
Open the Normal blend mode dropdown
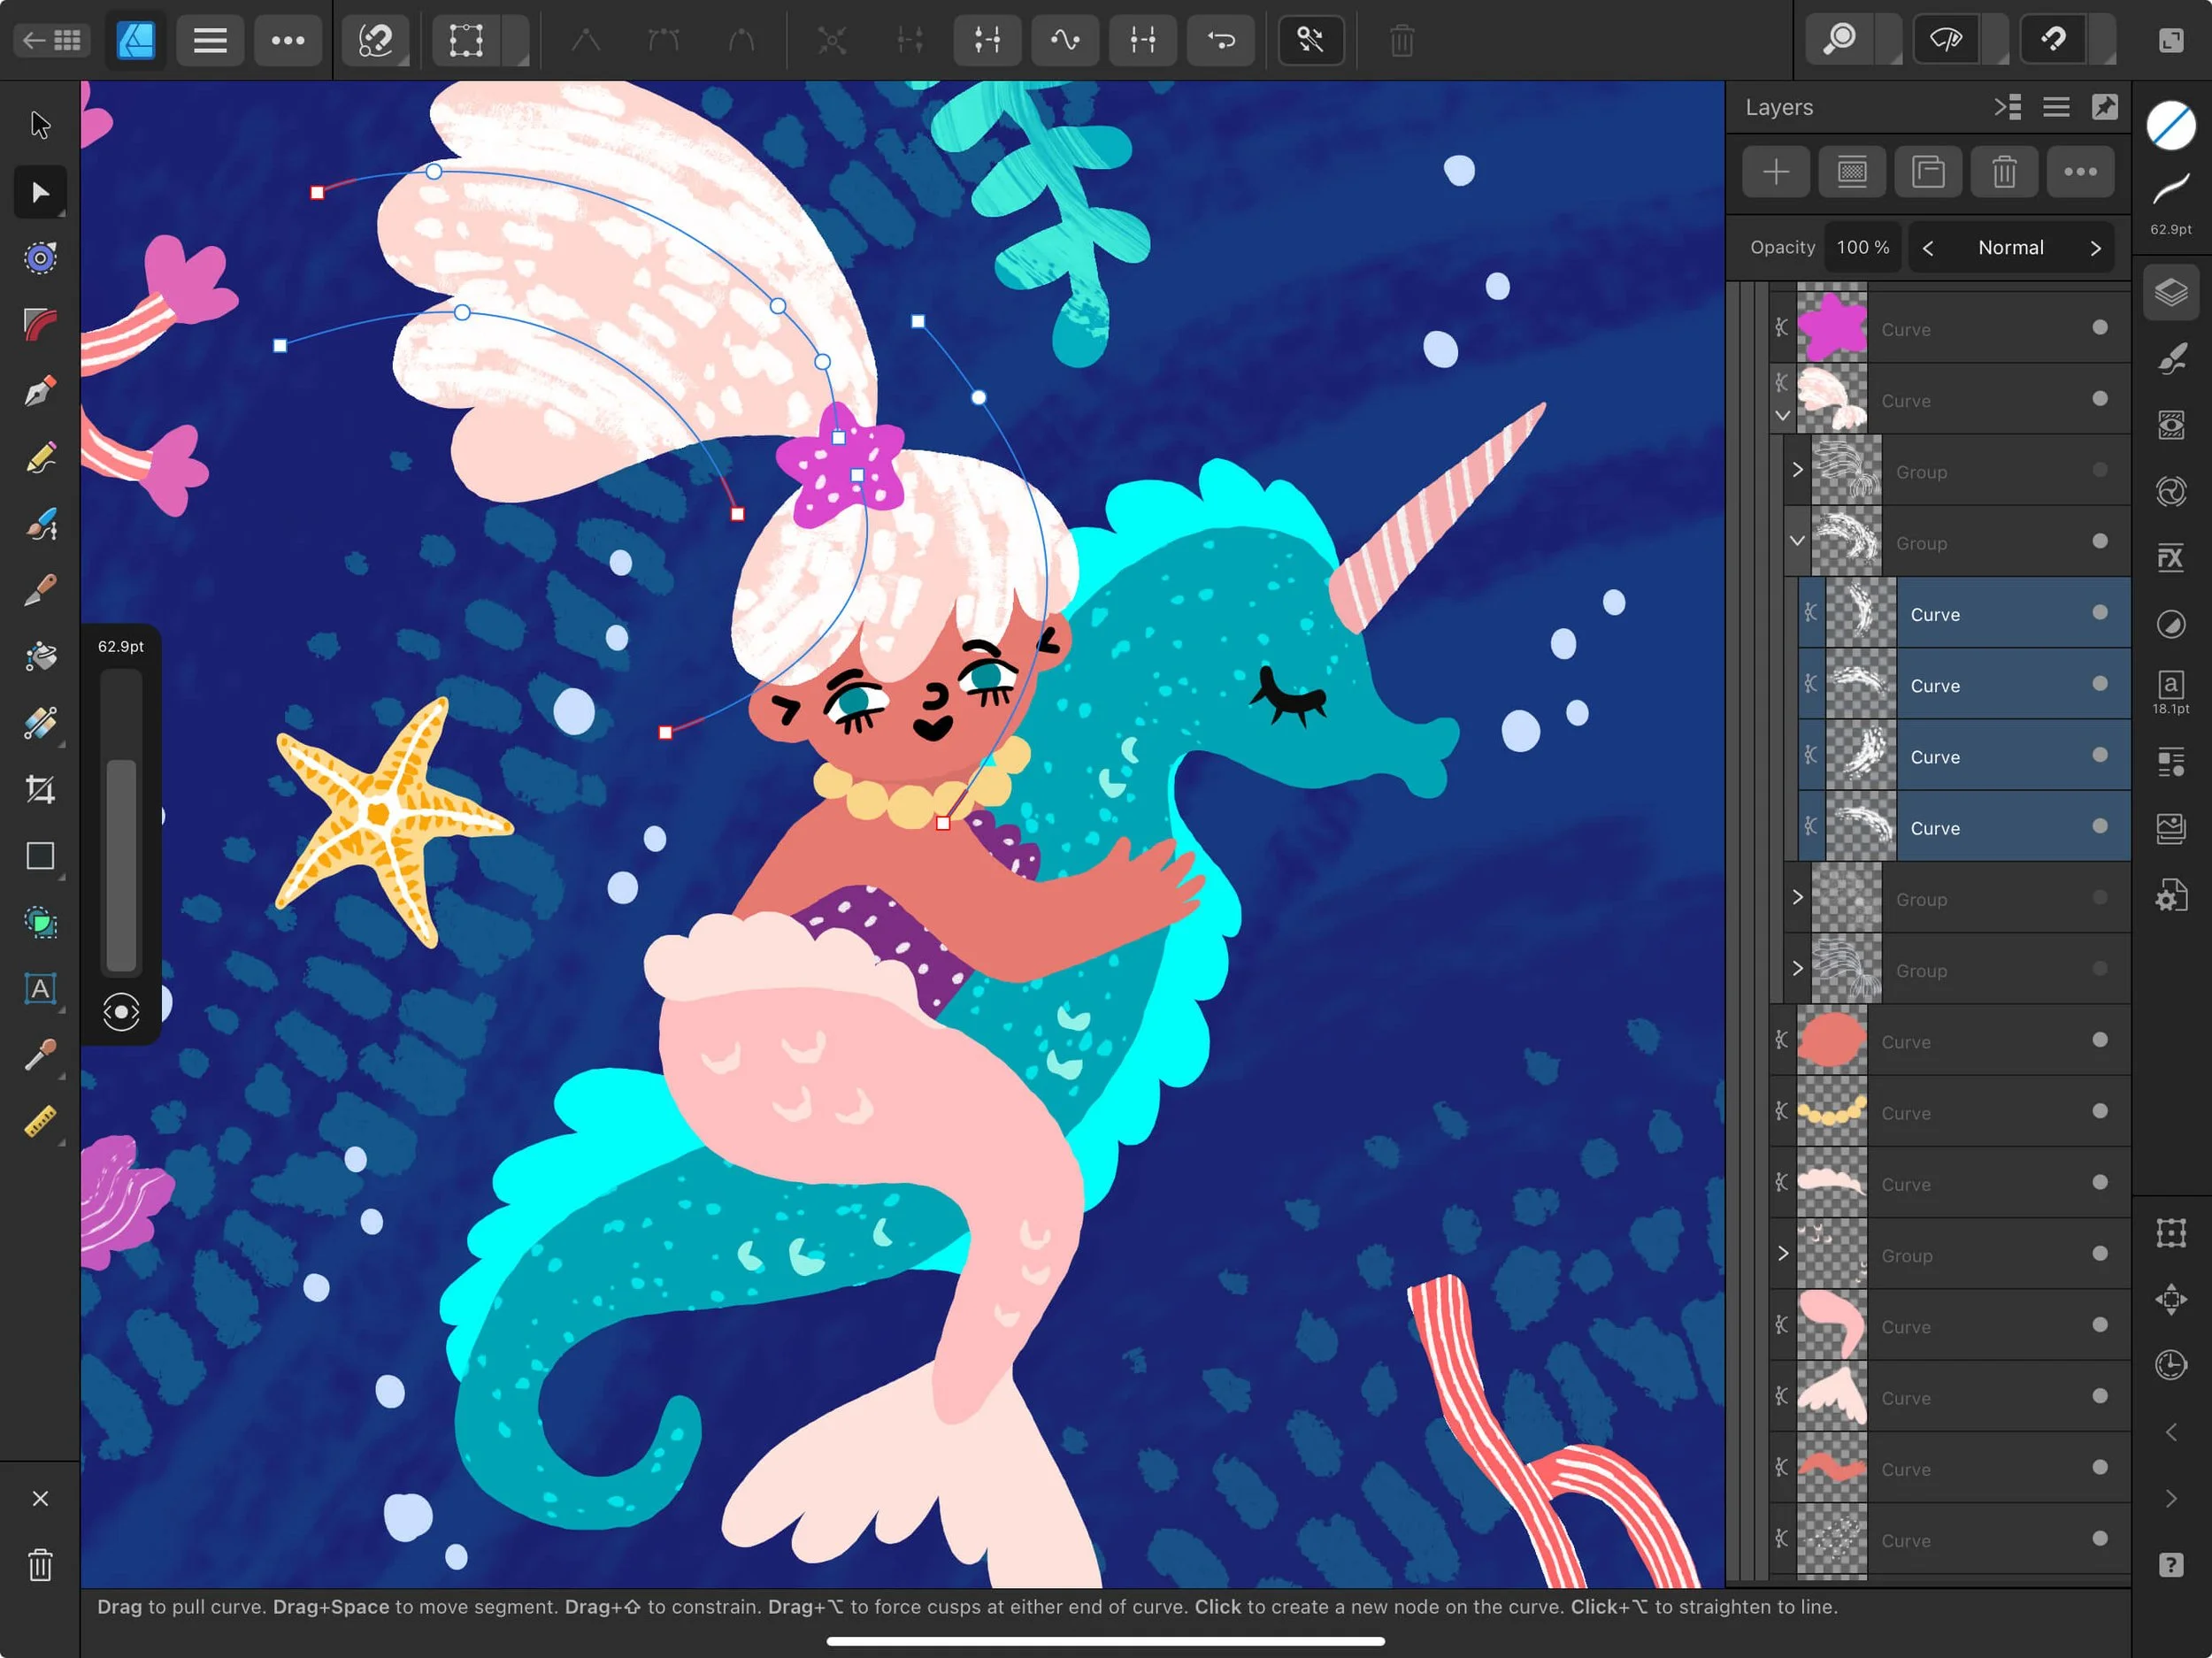click(2011, 247)
